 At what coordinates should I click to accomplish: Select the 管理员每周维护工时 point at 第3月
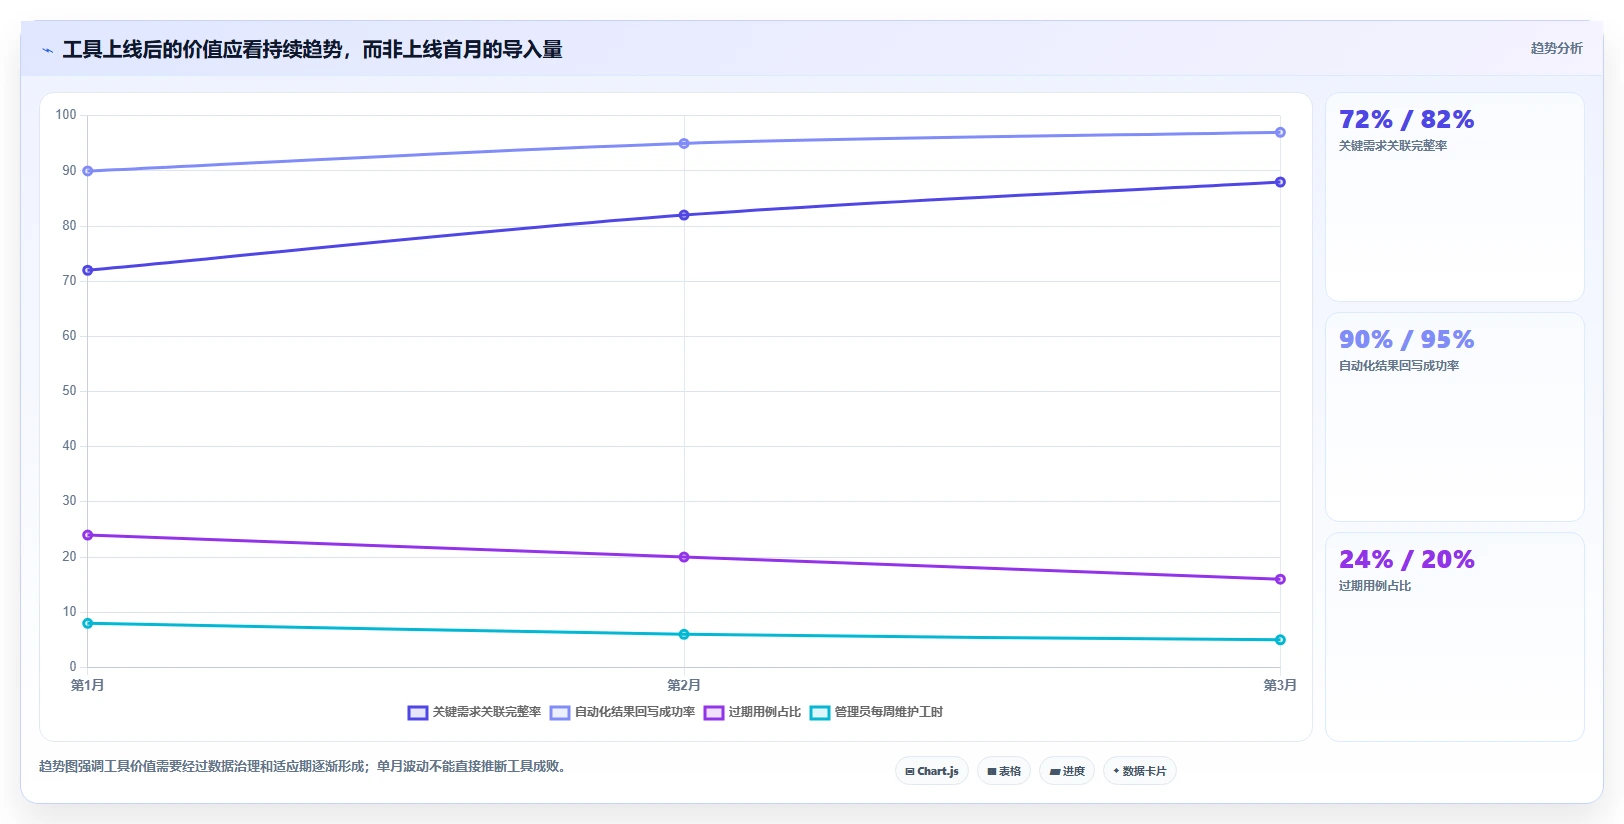1280,640
